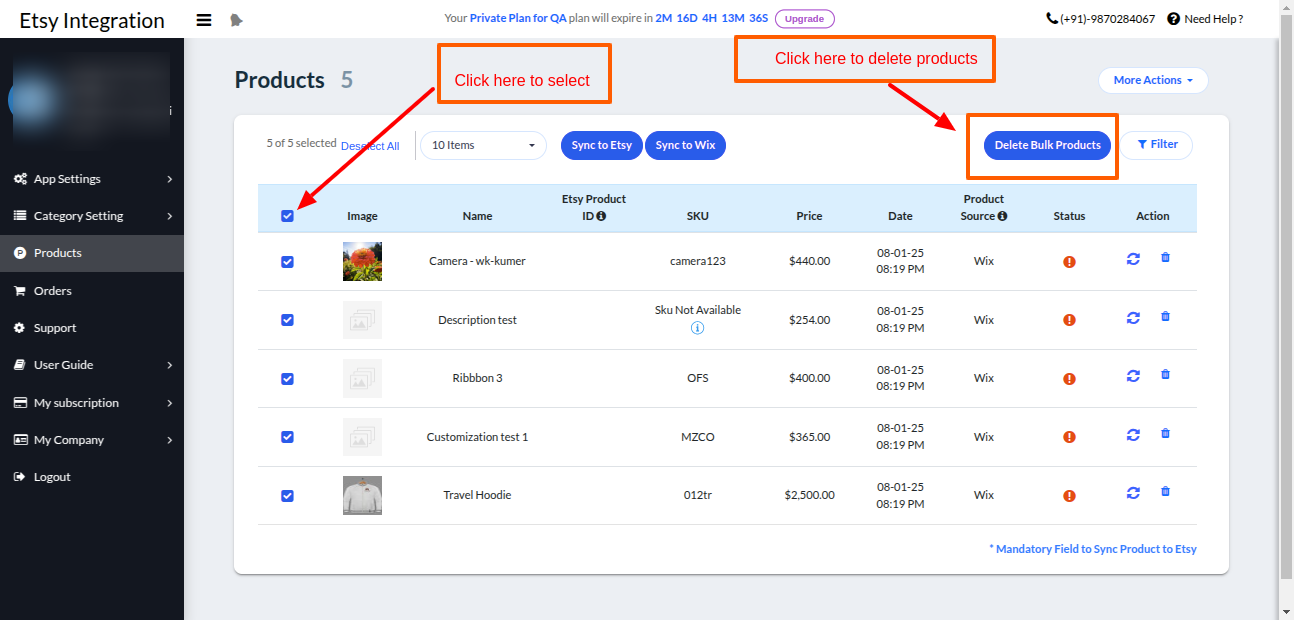Delete the Description test product
This screenshot has width=1294, height=620.
1165,317
